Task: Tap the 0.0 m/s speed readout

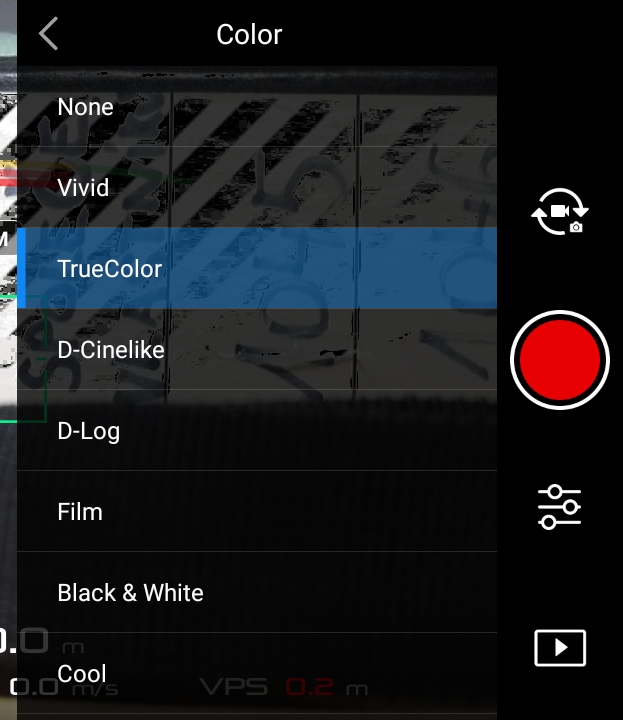Action: [64, 687]
